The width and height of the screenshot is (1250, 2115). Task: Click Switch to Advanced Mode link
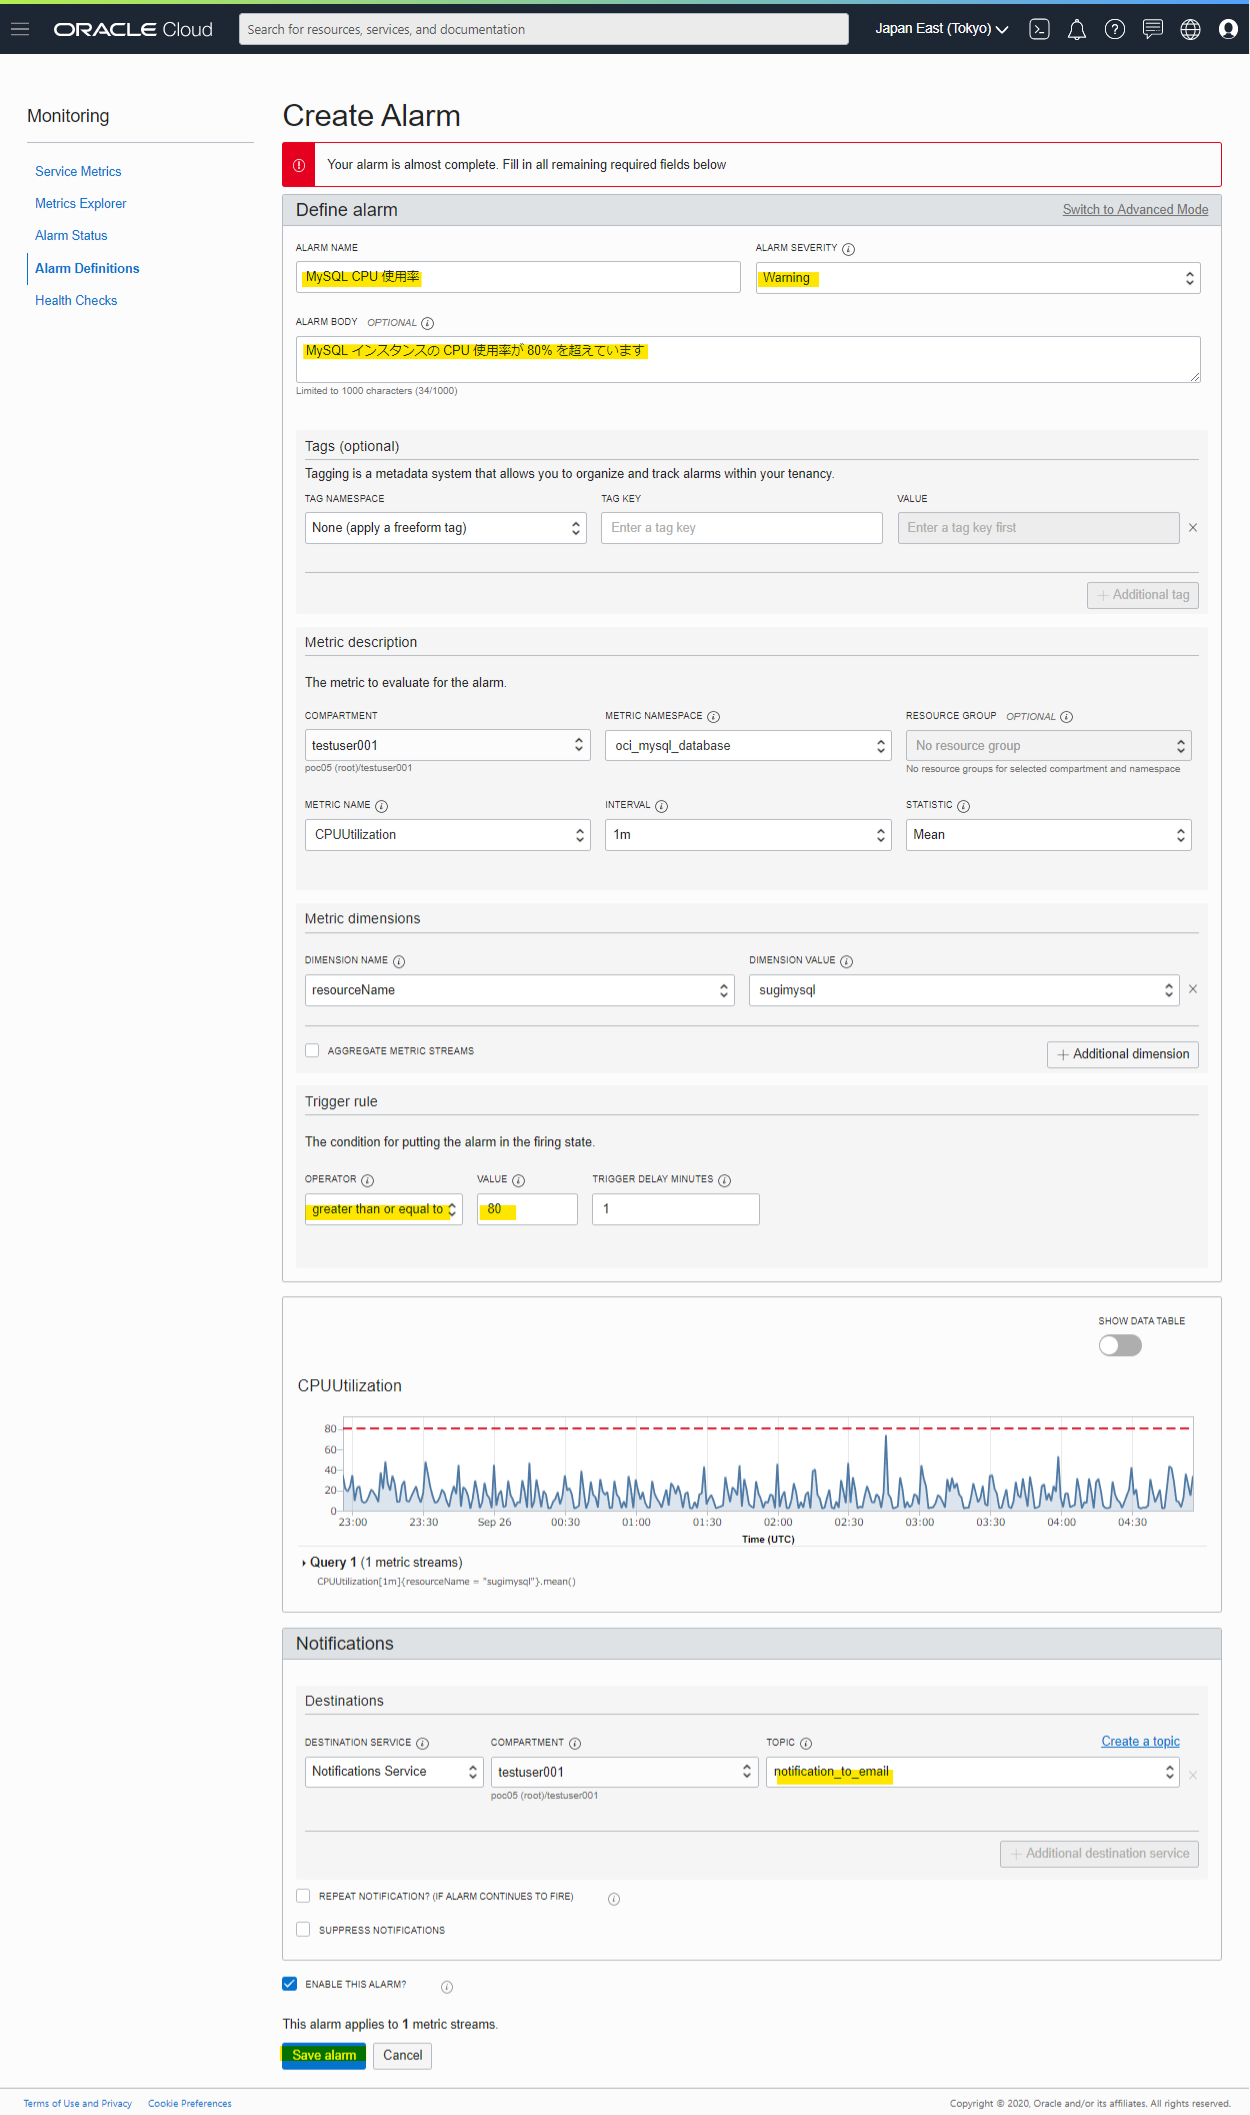1135,210
